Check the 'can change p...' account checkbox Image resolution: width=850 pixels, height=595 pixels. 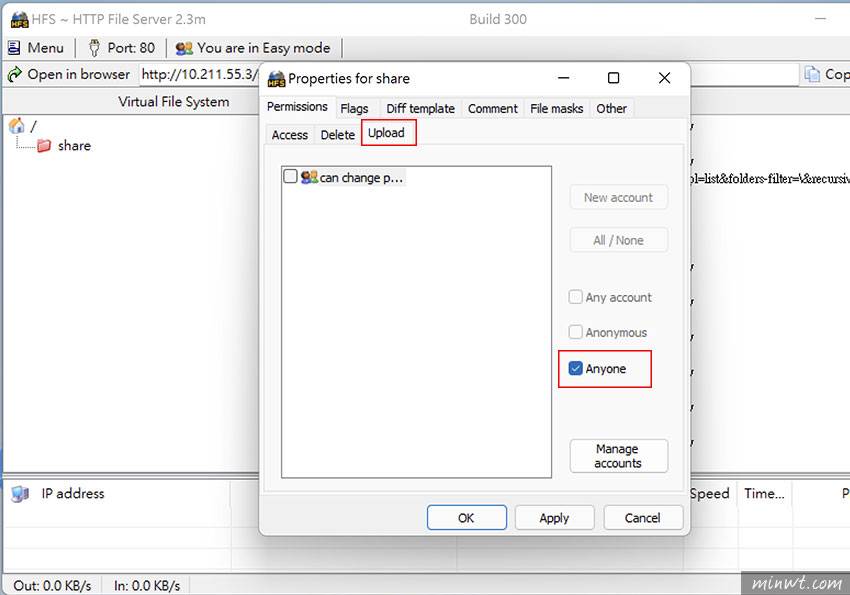click(290, 177)
